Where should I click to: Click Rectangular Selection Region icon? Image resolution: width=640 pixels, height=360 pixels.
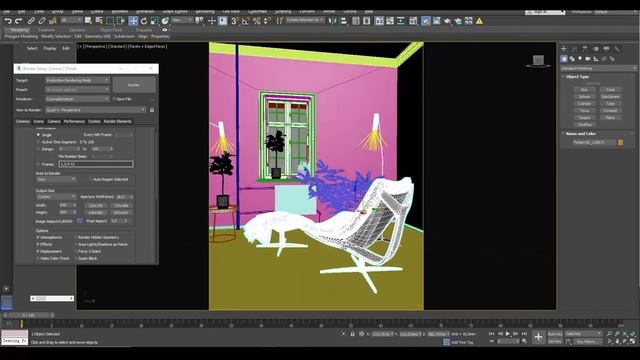pyautogui.click(x=110, y=21)
